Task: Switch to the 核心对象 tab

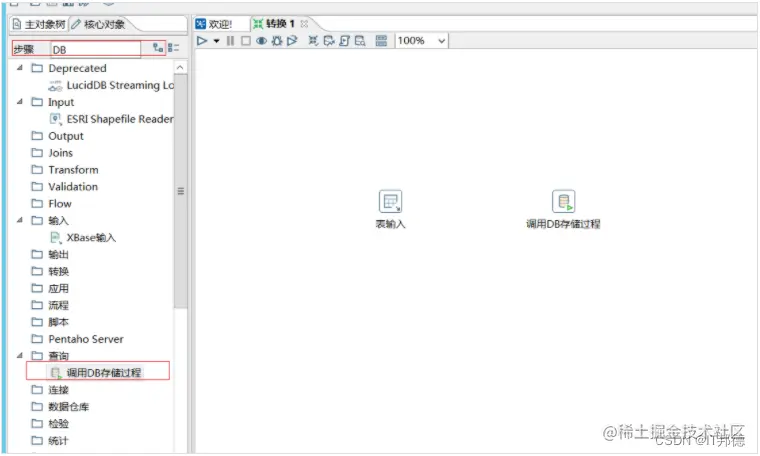Action: (99, 24)
